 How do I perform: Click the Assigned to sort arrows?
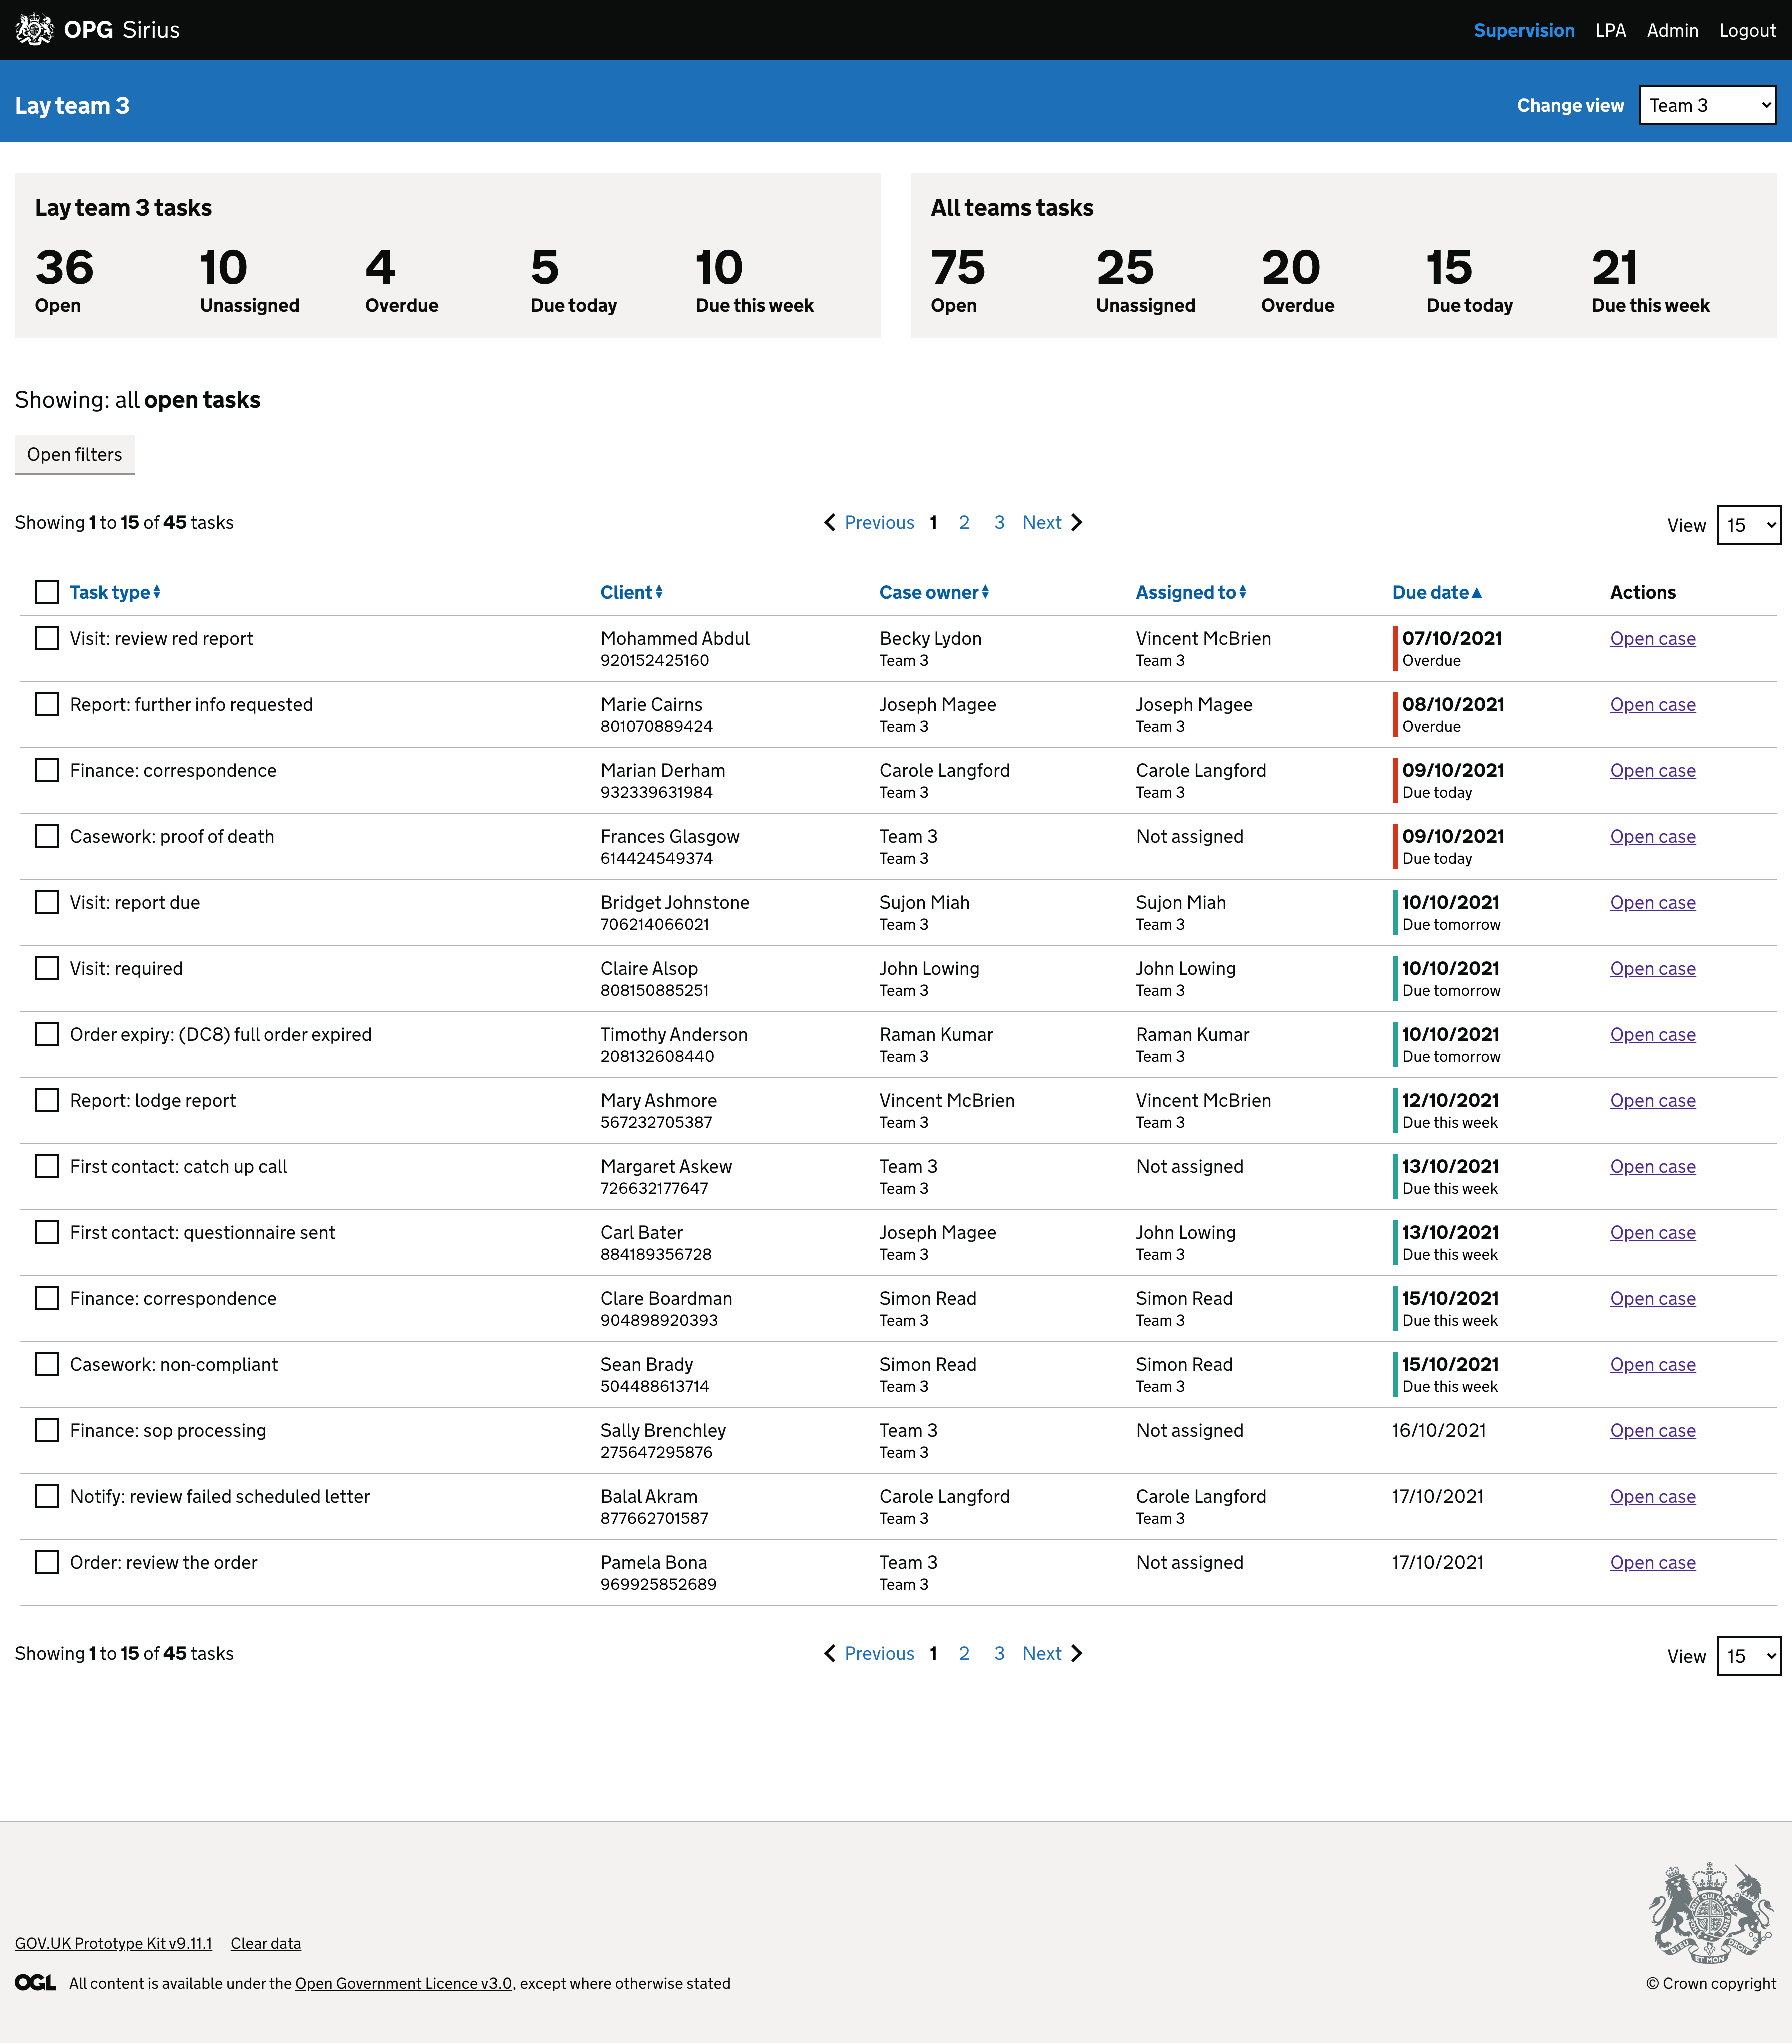(x=1243, y=593)
